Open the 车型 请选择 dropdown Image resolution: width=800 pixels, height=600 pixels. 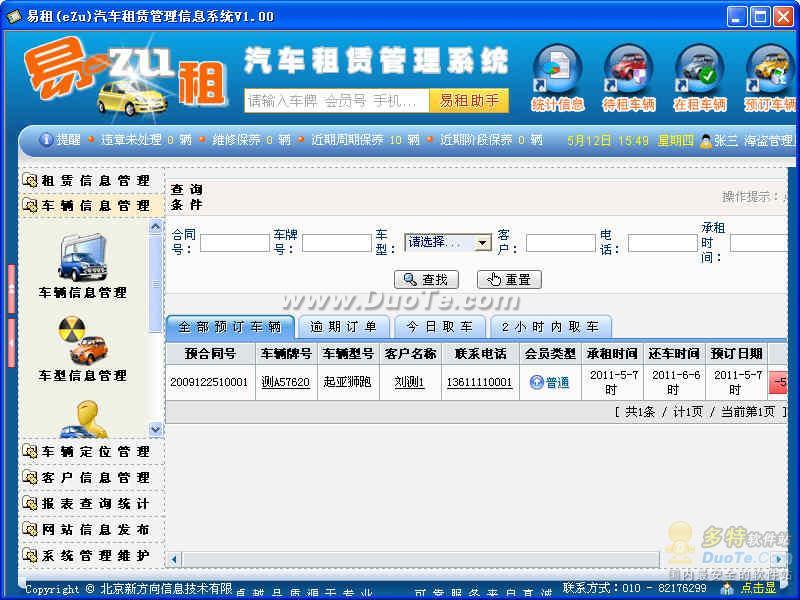click(x=482, y=242)
